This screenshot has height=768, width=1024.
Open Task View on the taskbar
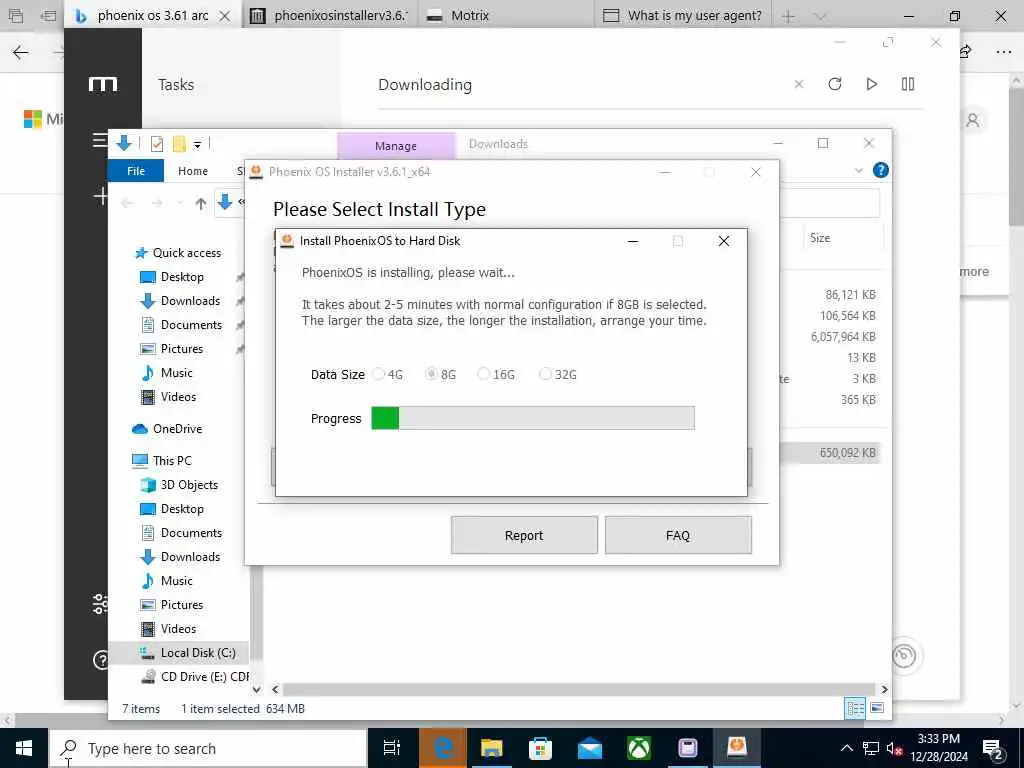click(391, 748)
